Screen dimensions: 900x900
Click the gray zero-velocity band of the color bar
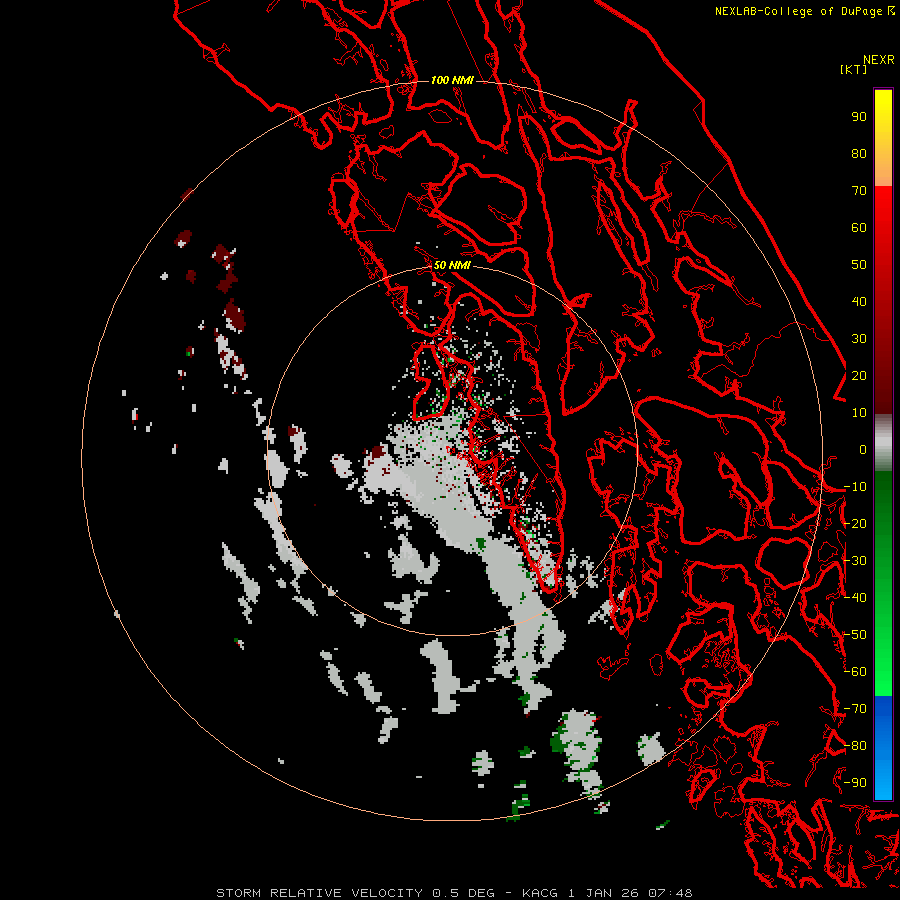click(x=883, y=443)
